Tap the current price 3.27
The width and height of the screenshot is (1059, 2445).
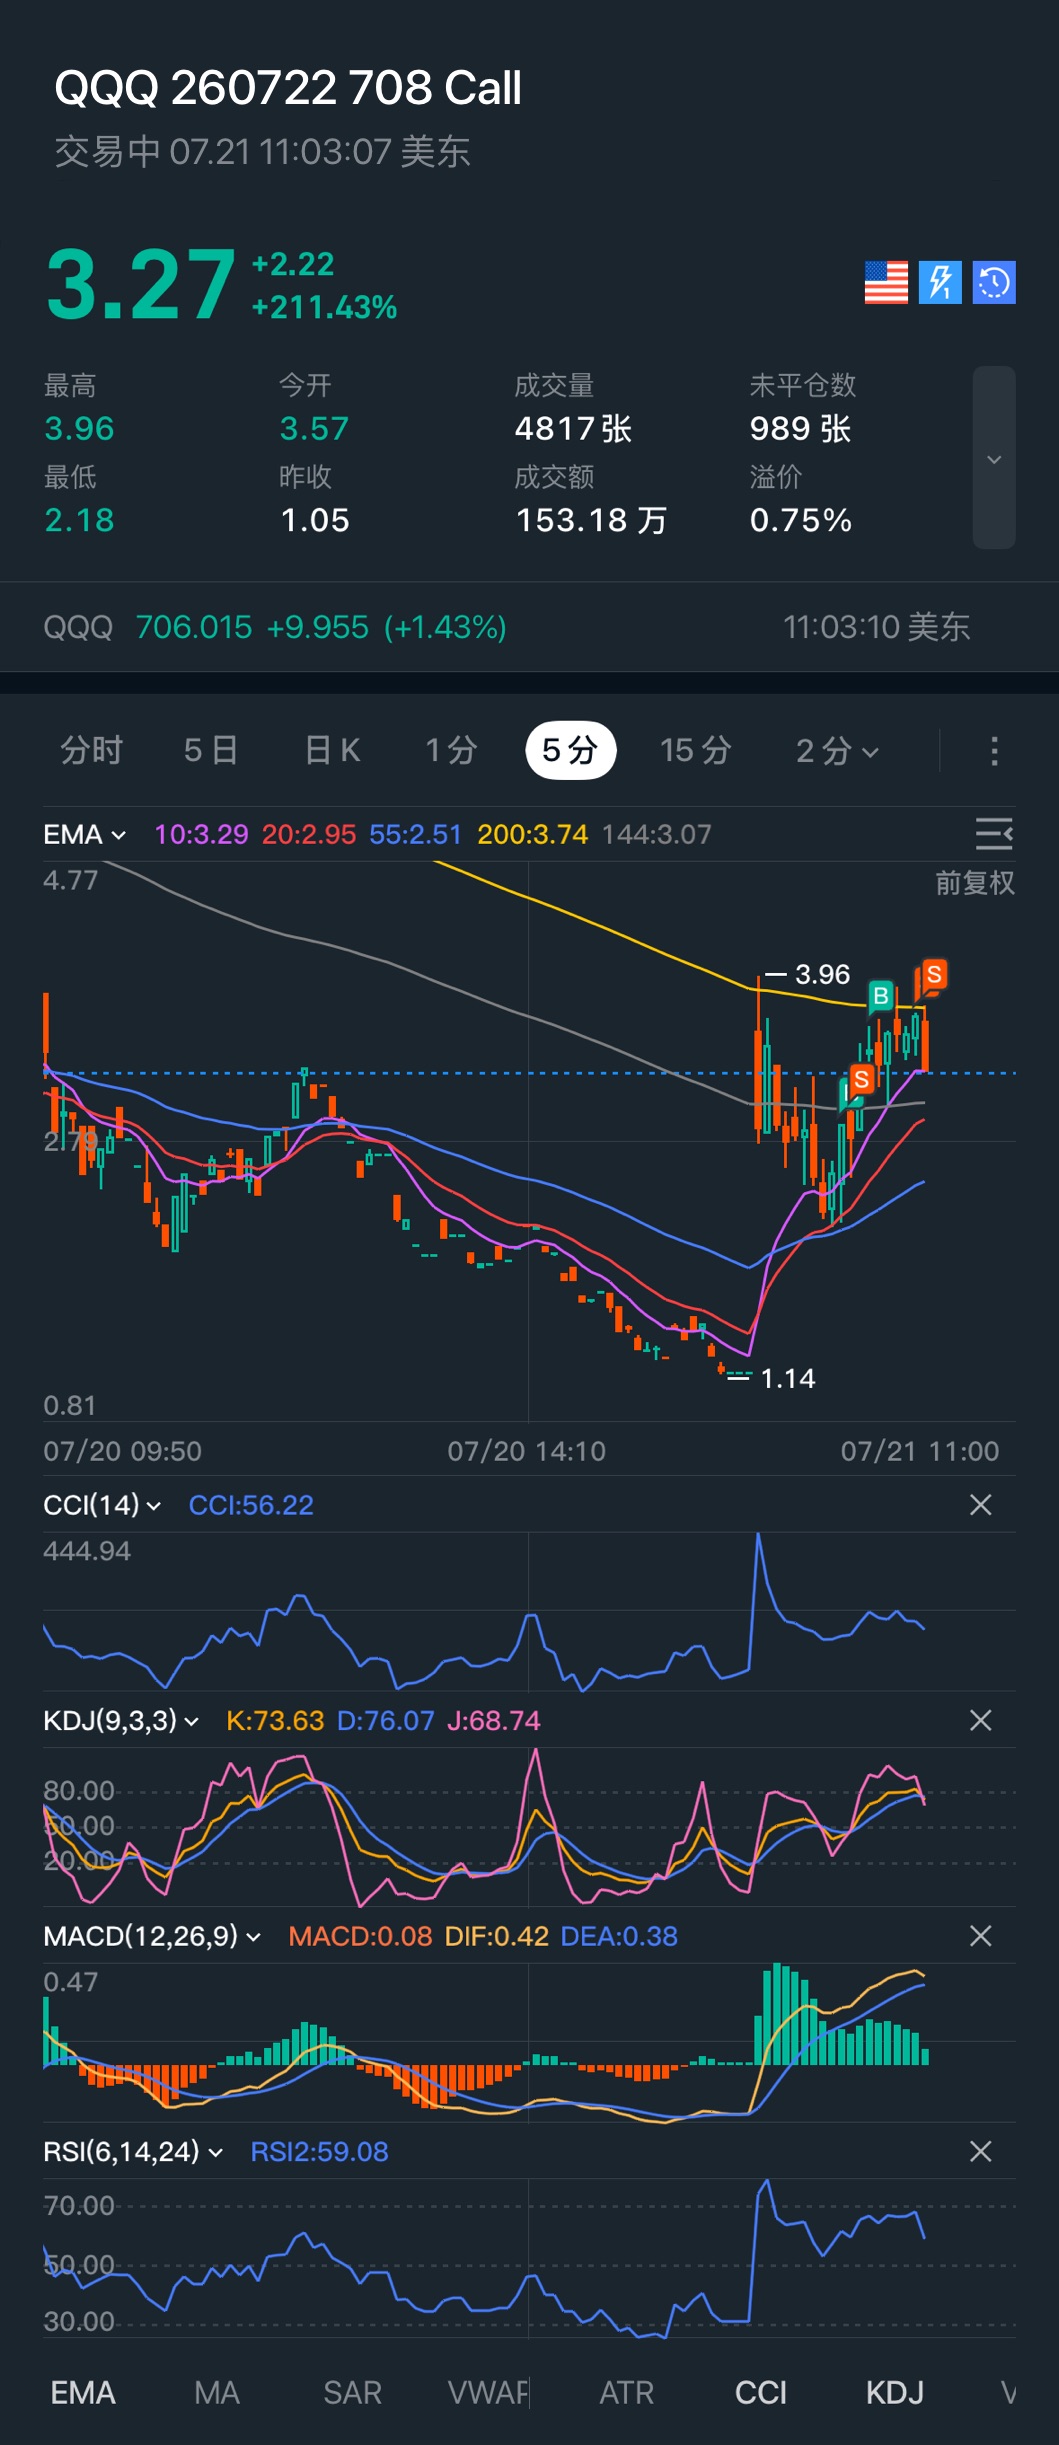[141, 285]
